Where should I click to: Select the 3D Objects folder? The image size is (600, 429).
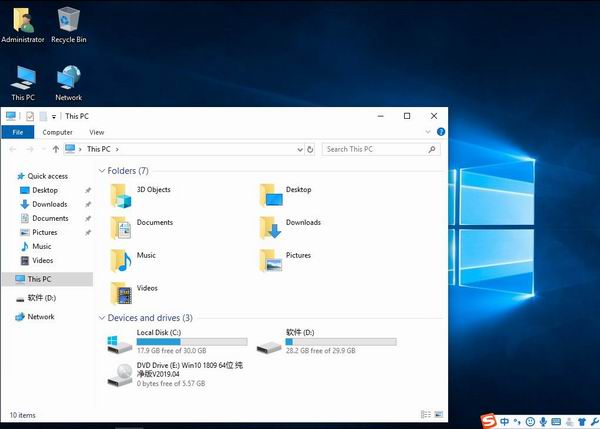(x=141, y=195)
